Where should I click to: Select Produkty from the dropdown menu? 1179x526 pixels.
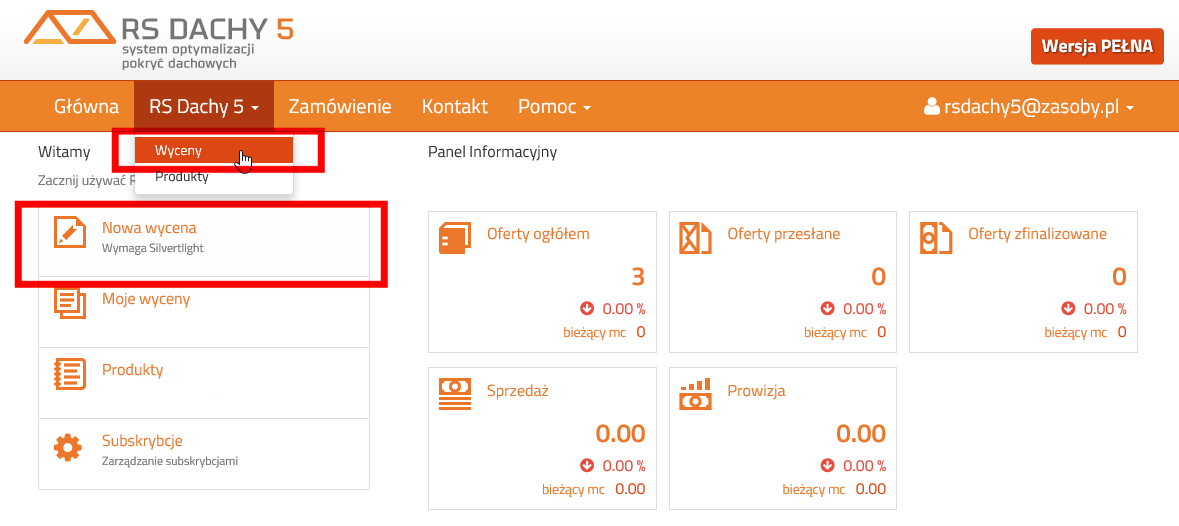182,177
